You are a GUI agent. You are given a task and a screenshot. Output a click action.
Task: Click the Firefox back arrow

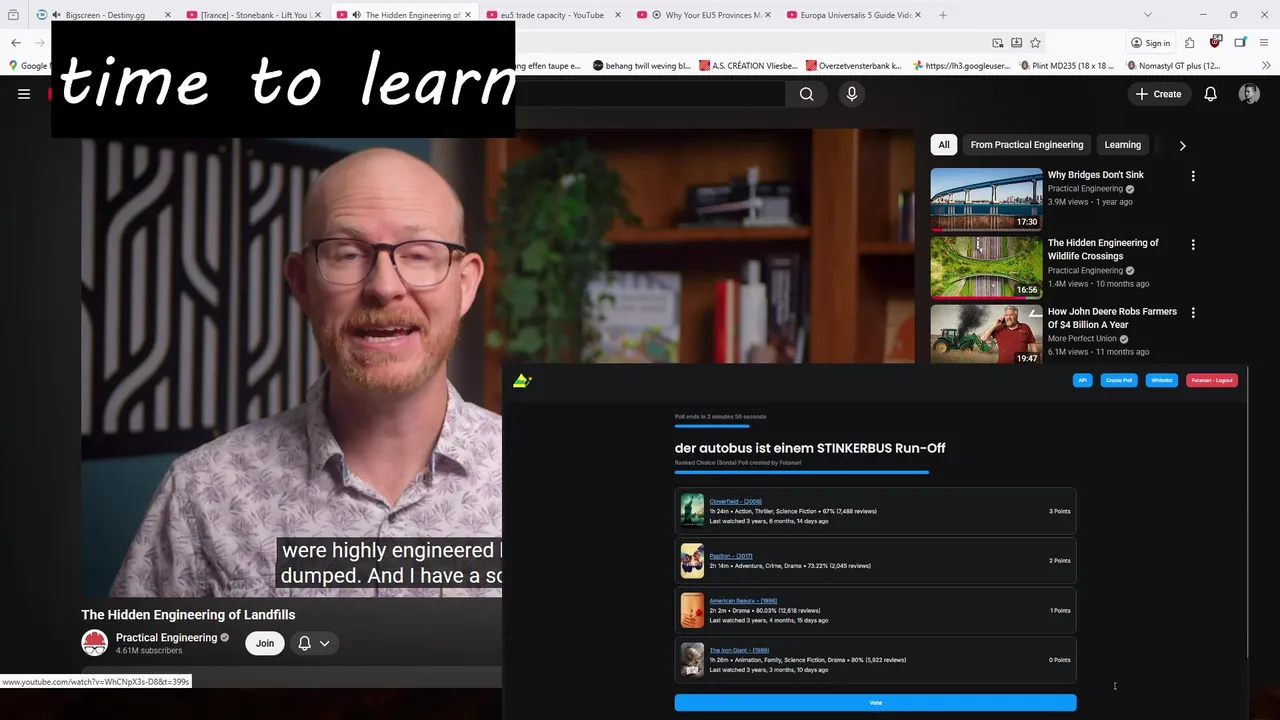tap(16, 43)
